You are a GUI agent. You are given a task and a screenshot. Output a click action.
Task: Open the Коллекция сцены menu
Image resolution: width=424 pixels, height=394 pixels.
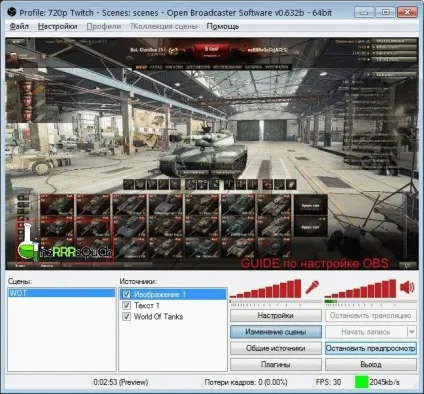pos(164,26)
